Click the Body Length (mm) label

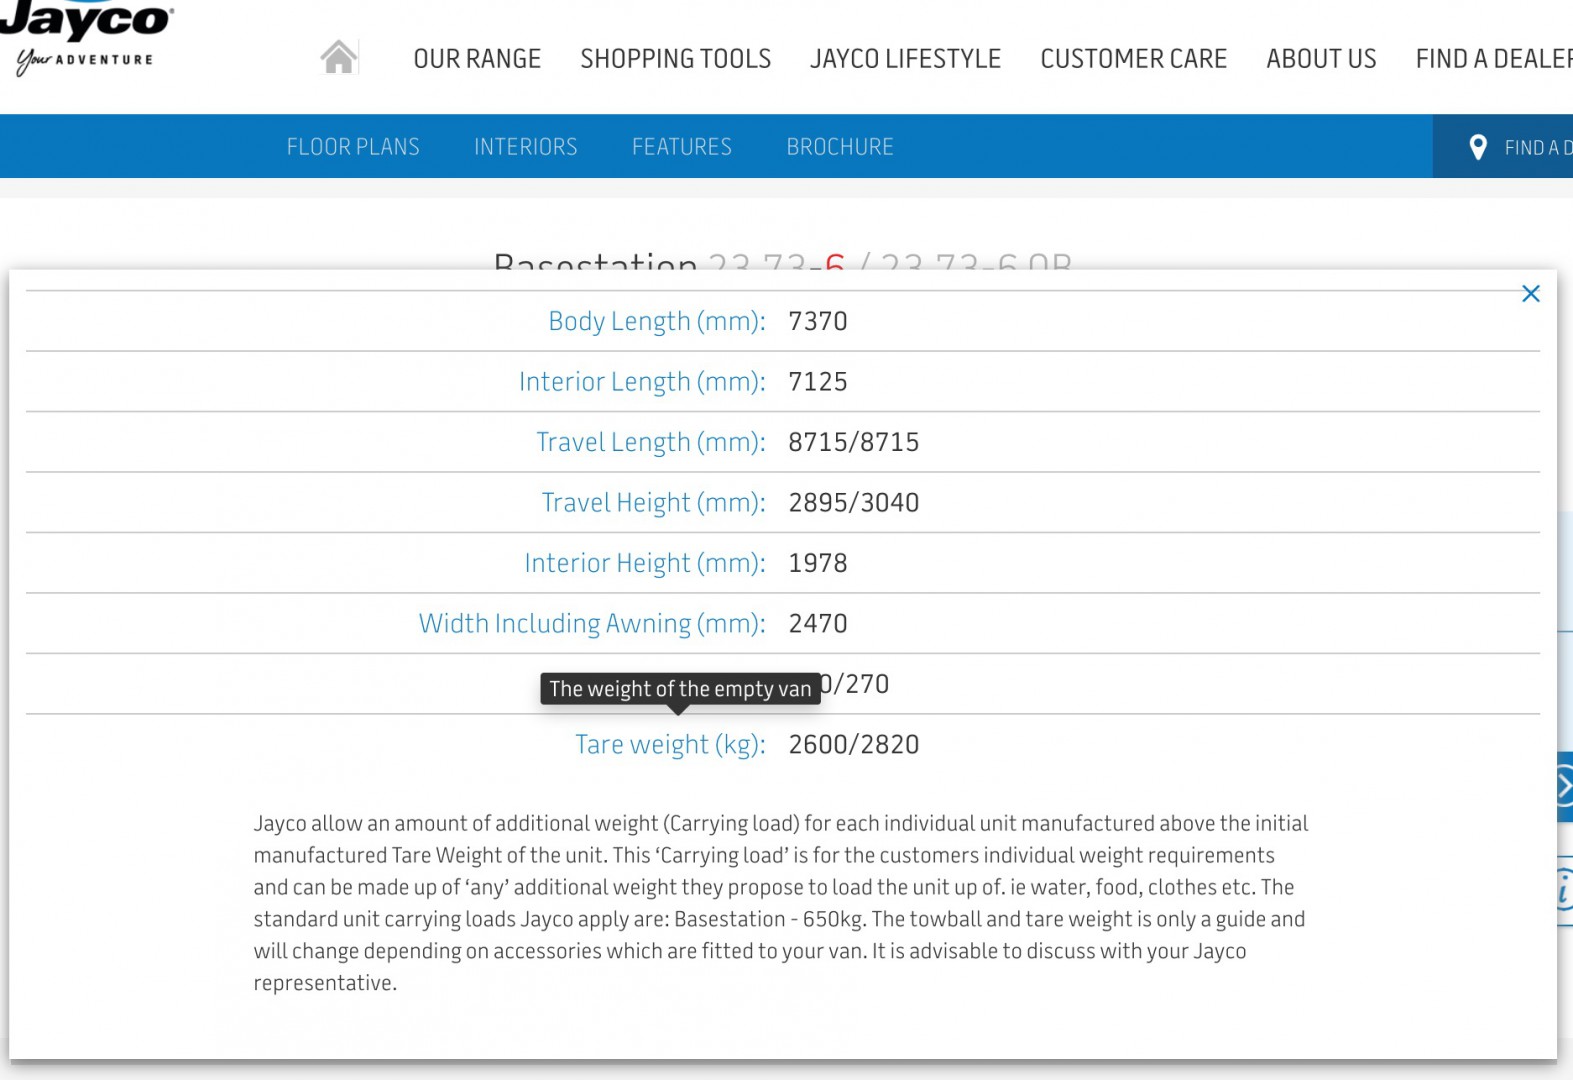[x=656, y=322]
